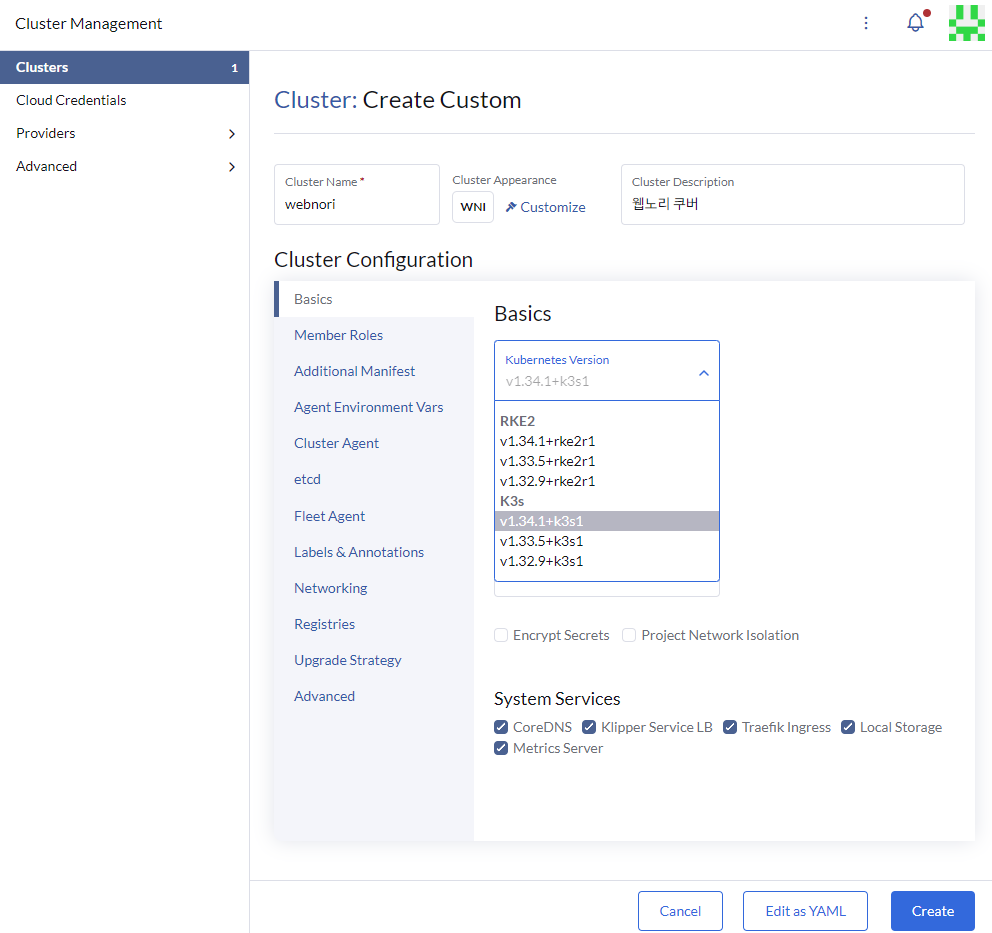Click Customize cluster appearance link

(546, 207)
